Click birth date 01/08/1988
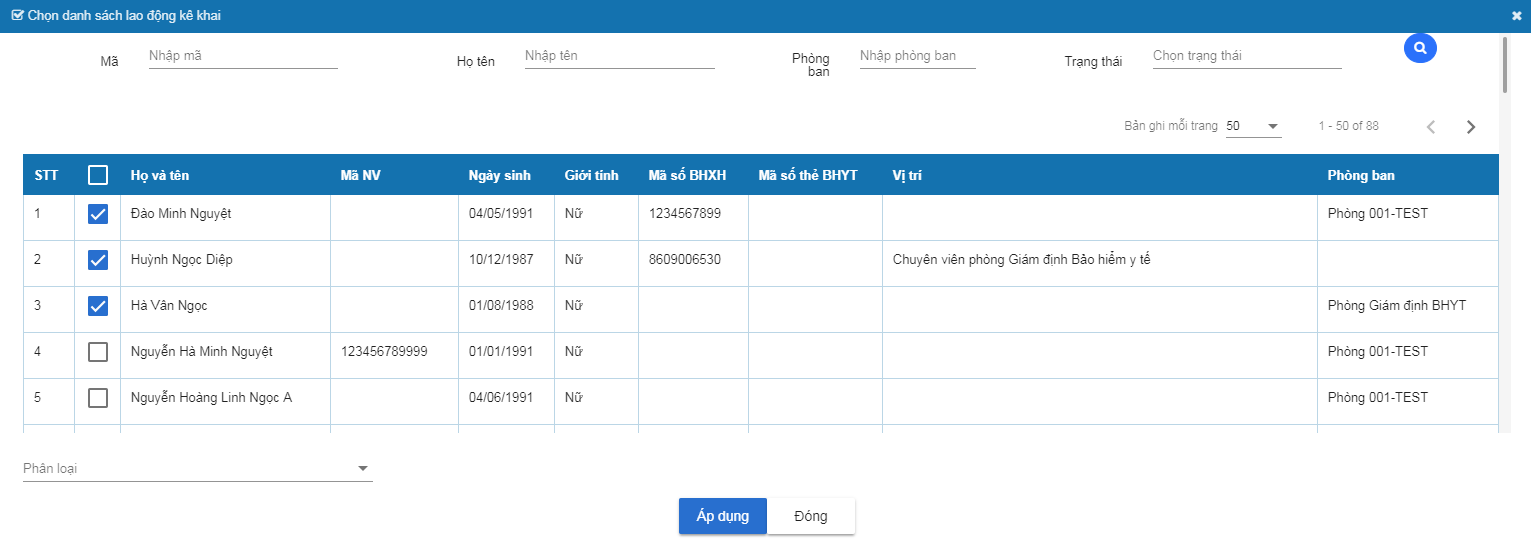Image resolution: width=1531 pixels, height=542 pixels. point(501,306)
